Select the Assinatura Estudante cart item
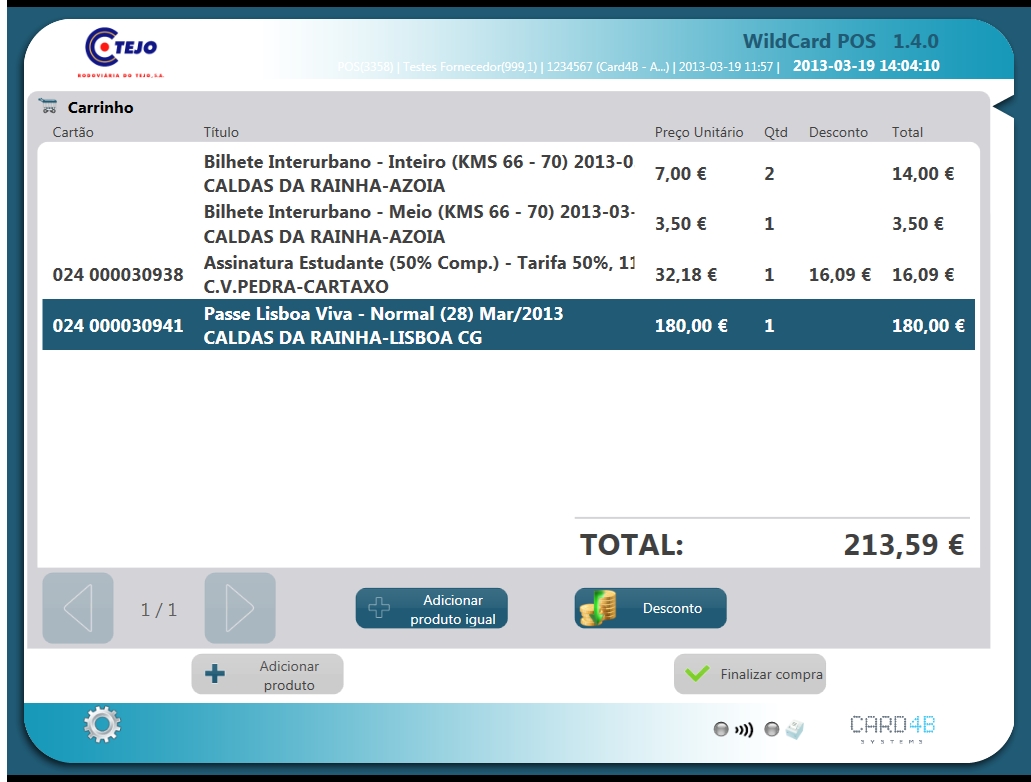 418,275
